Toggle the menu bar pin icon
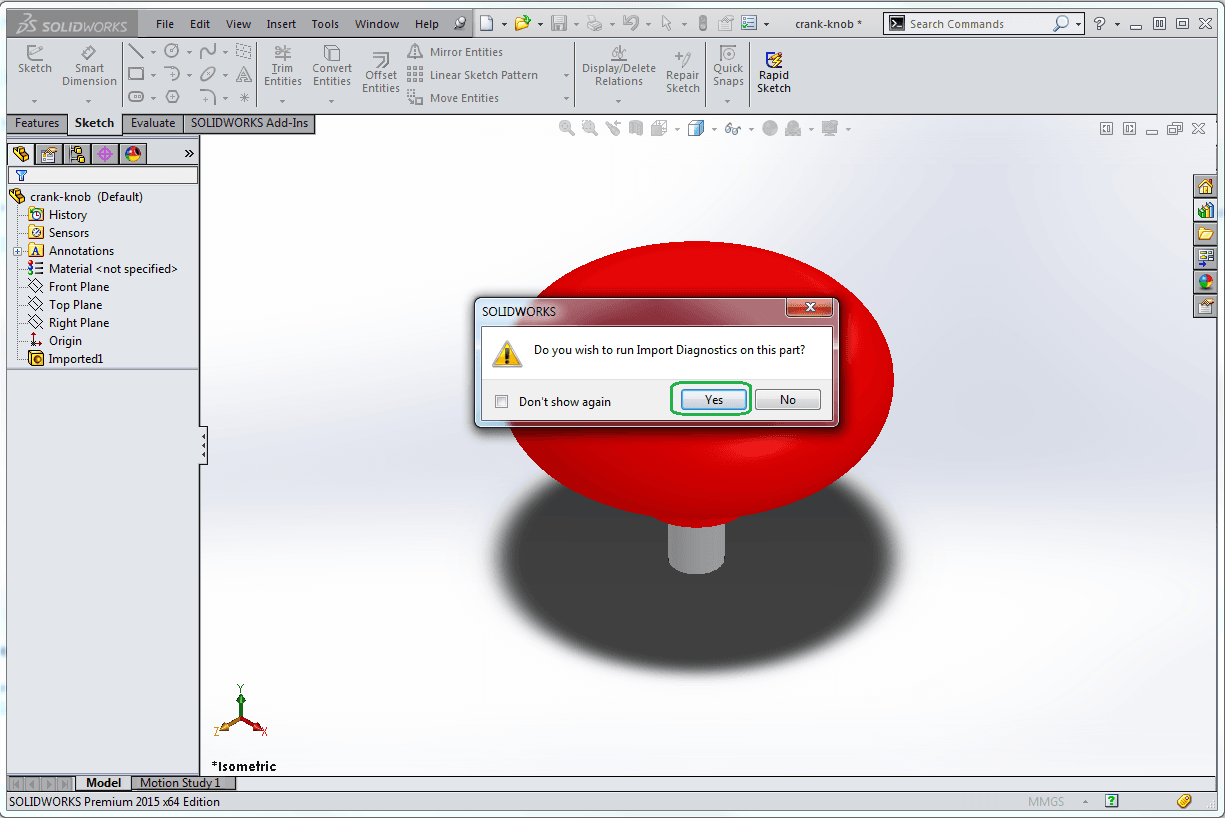1225x818 pixels. tap(459, 24)
